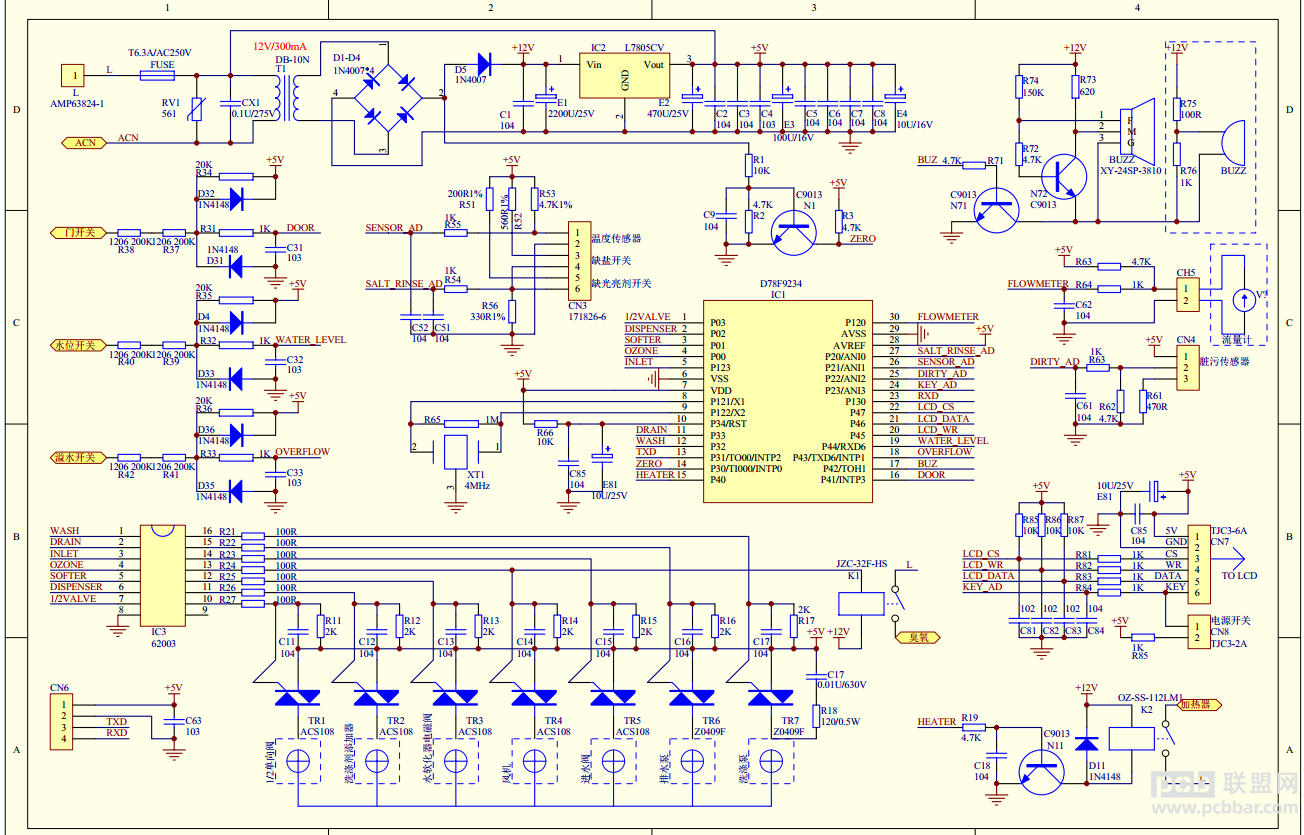Screen dimensions: 1304x835
Task: Click the BUZ label beside R71
Action: click(927, 160)
